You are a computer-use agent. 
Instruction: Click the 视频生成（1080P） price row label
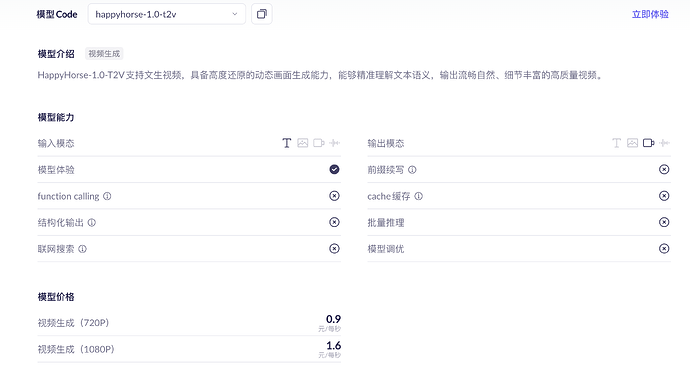click(x=76, y=349)
